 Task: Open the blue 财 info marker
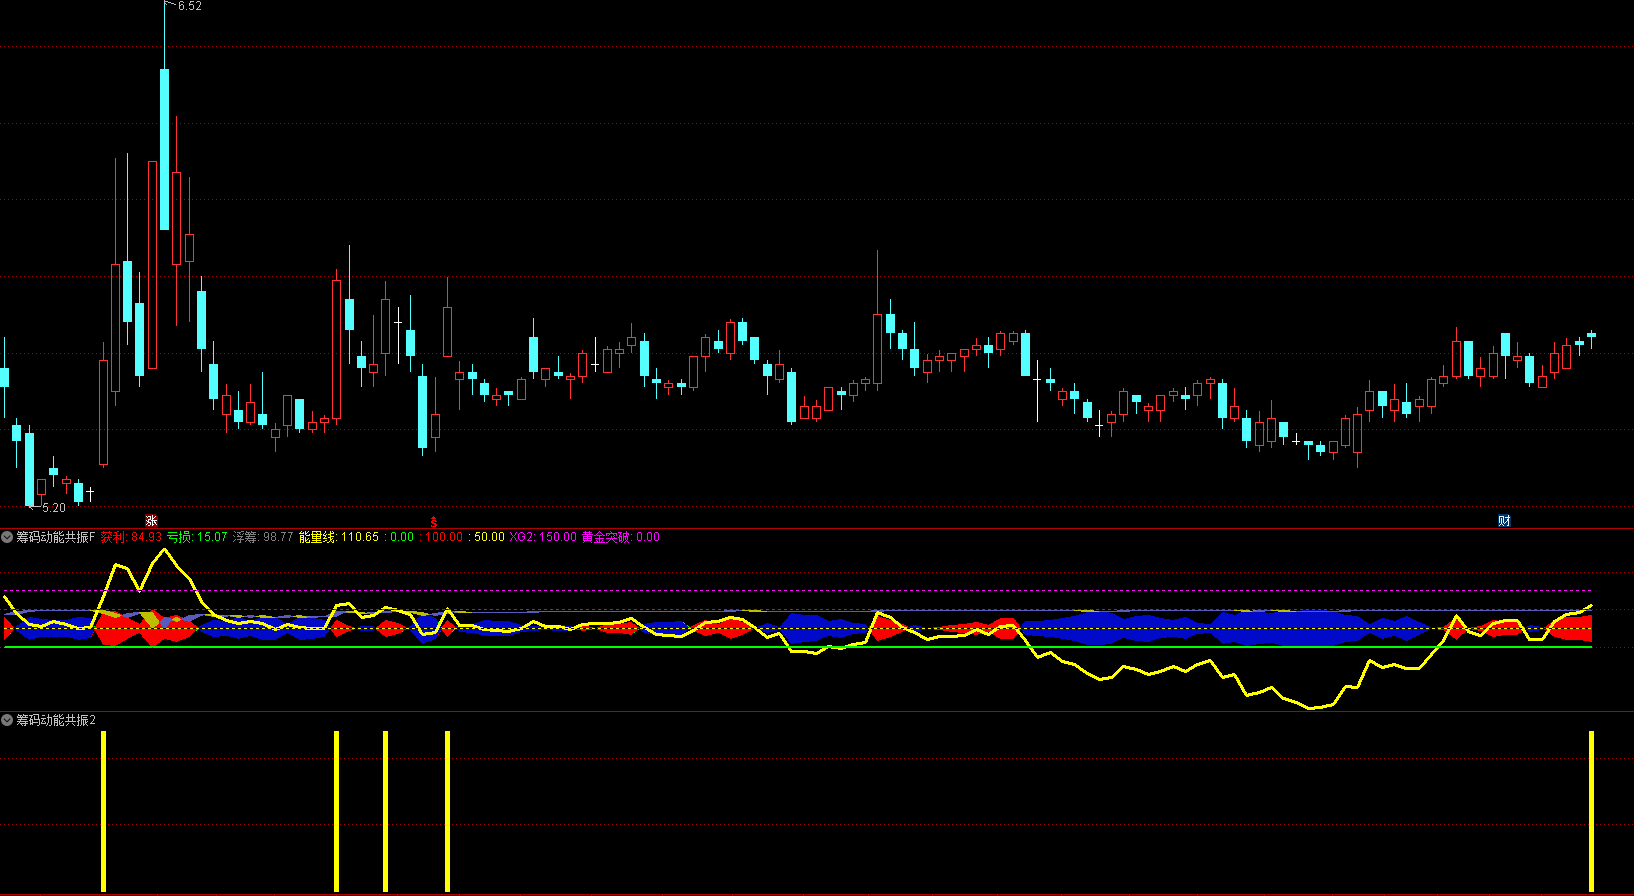click(1504, 520)
